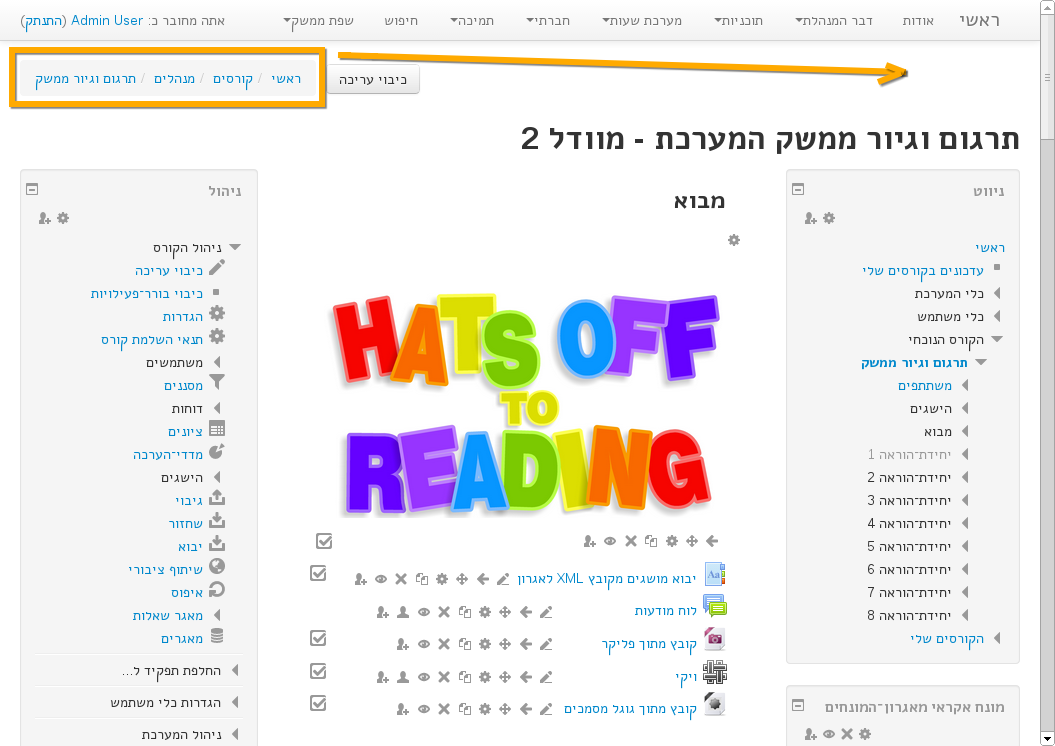The height and width of the screenshot is (746, 1055).
Task: Click the Flickr file icon
Action: pyautogui.click(x=715, y=639)
